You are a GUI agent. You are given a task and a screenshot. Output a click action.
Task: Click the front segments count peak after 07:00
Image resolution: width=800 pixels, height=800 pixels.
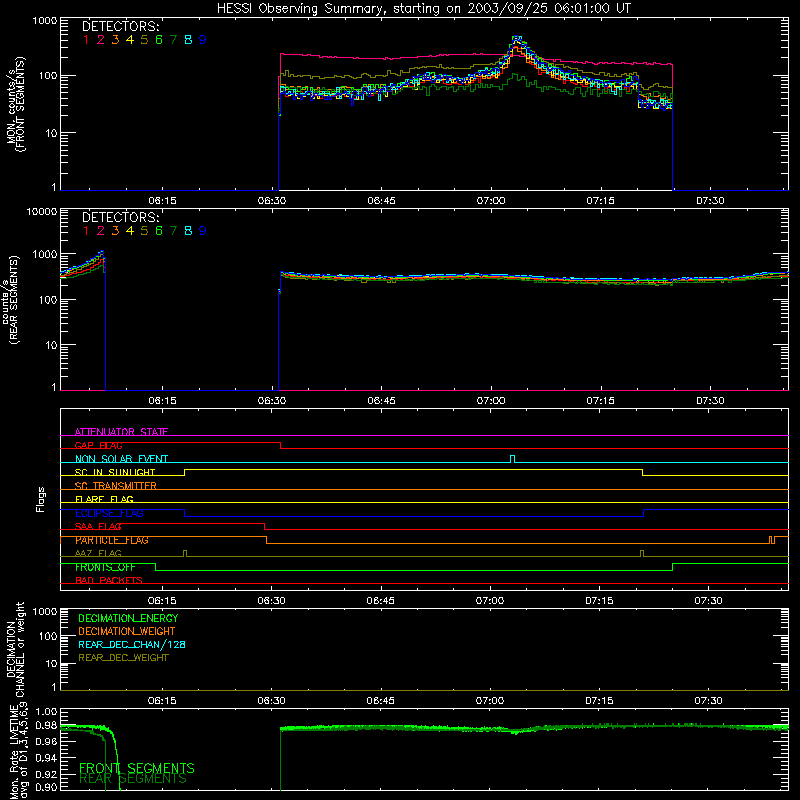pos(517,39)
